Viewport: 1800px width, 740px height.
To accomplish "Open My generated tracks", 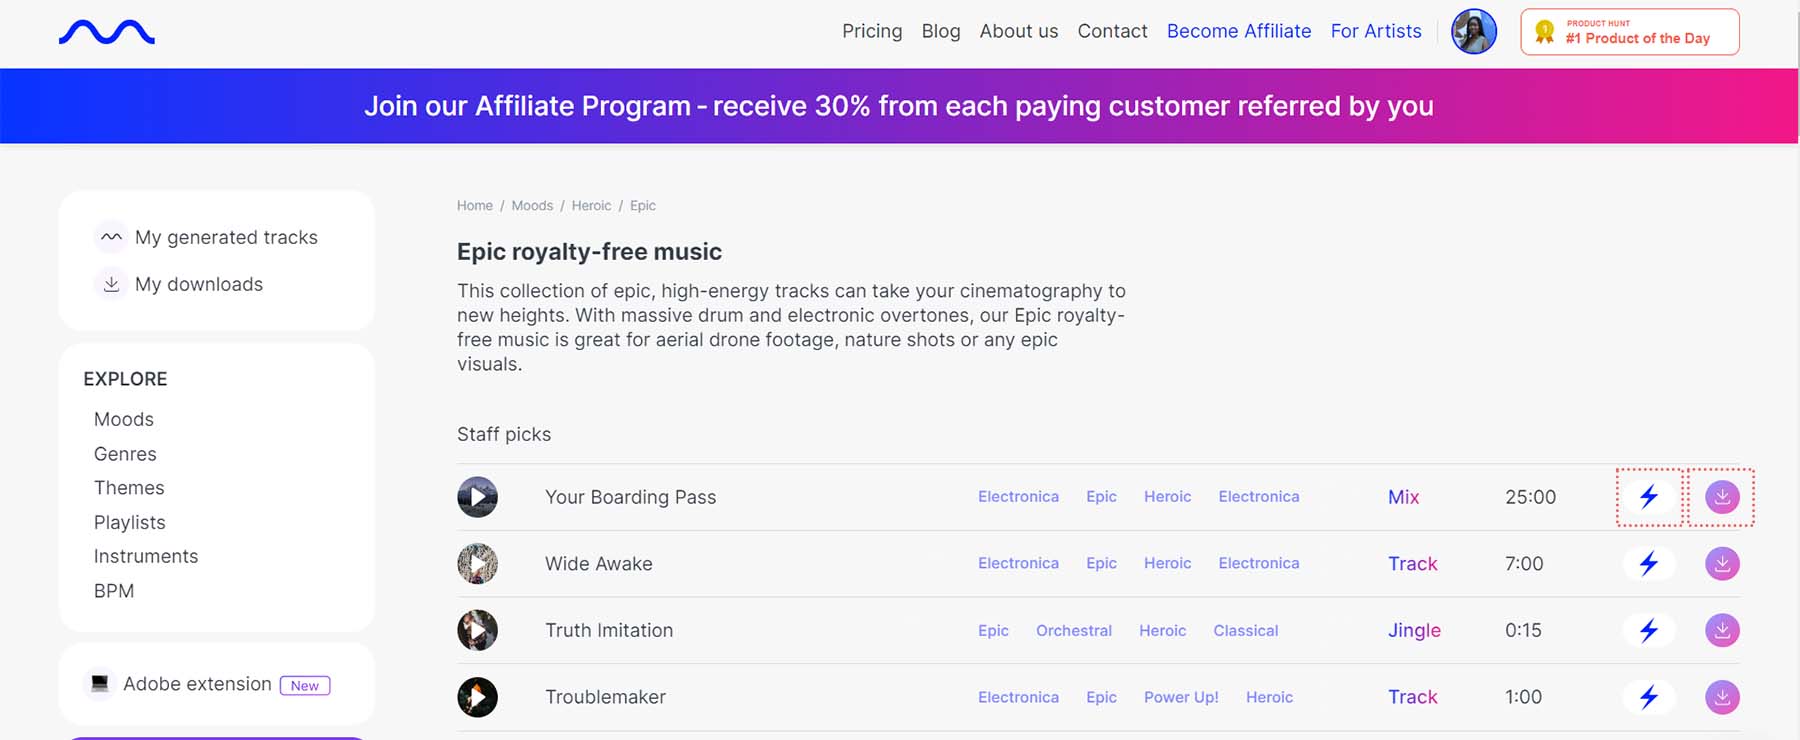I will click(226, 237).
